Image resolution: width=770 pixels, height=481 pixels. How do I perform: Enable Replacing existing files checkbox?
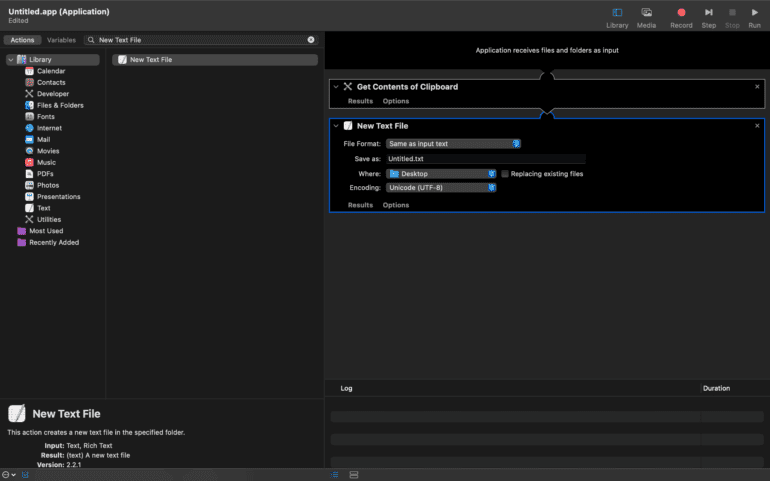[x=505, y=174]
